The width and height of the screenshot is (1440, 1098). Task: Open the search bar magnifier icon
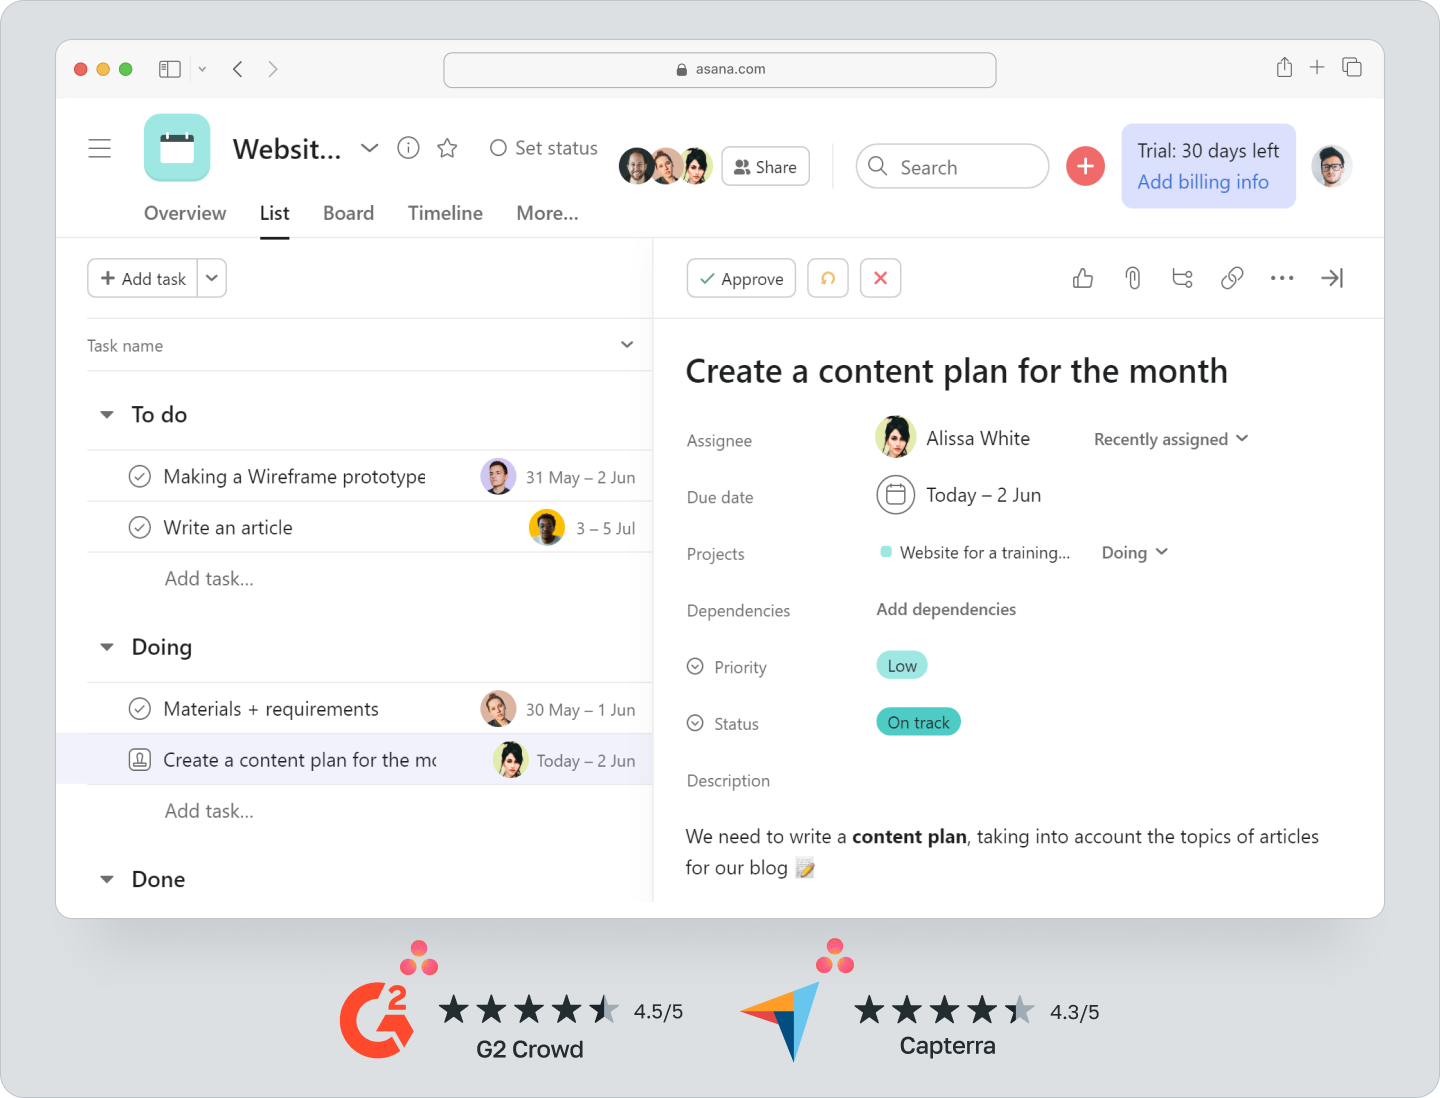click(x=878, y=166)
